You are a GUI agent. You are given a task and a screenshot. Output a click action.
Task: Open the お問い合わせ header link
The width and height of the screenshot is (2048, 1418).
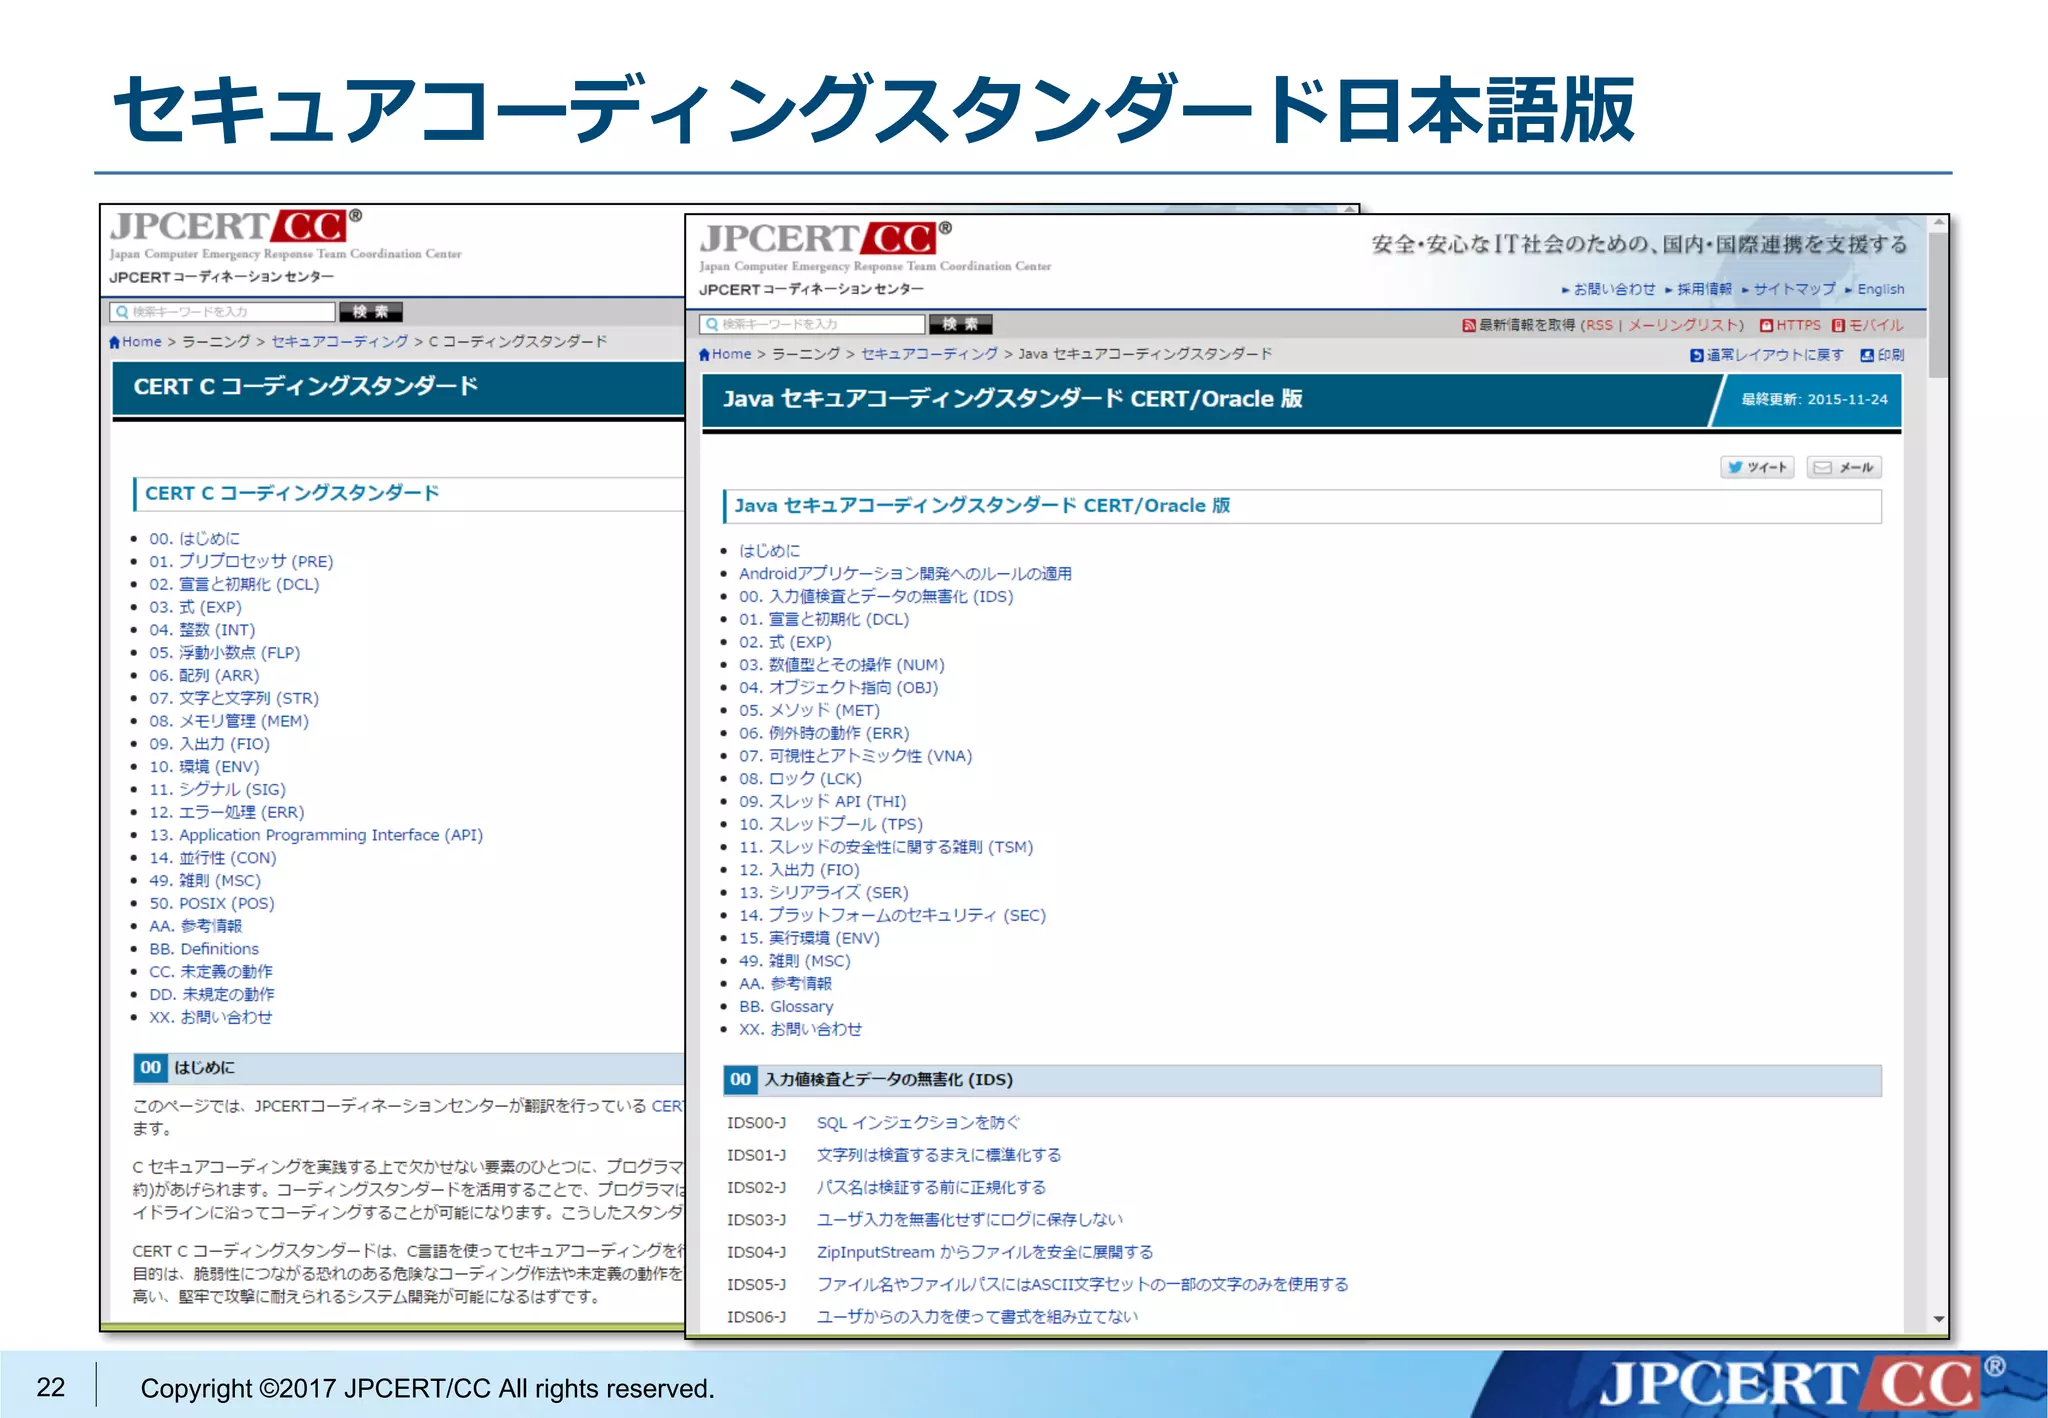[x=1614, y=289]
